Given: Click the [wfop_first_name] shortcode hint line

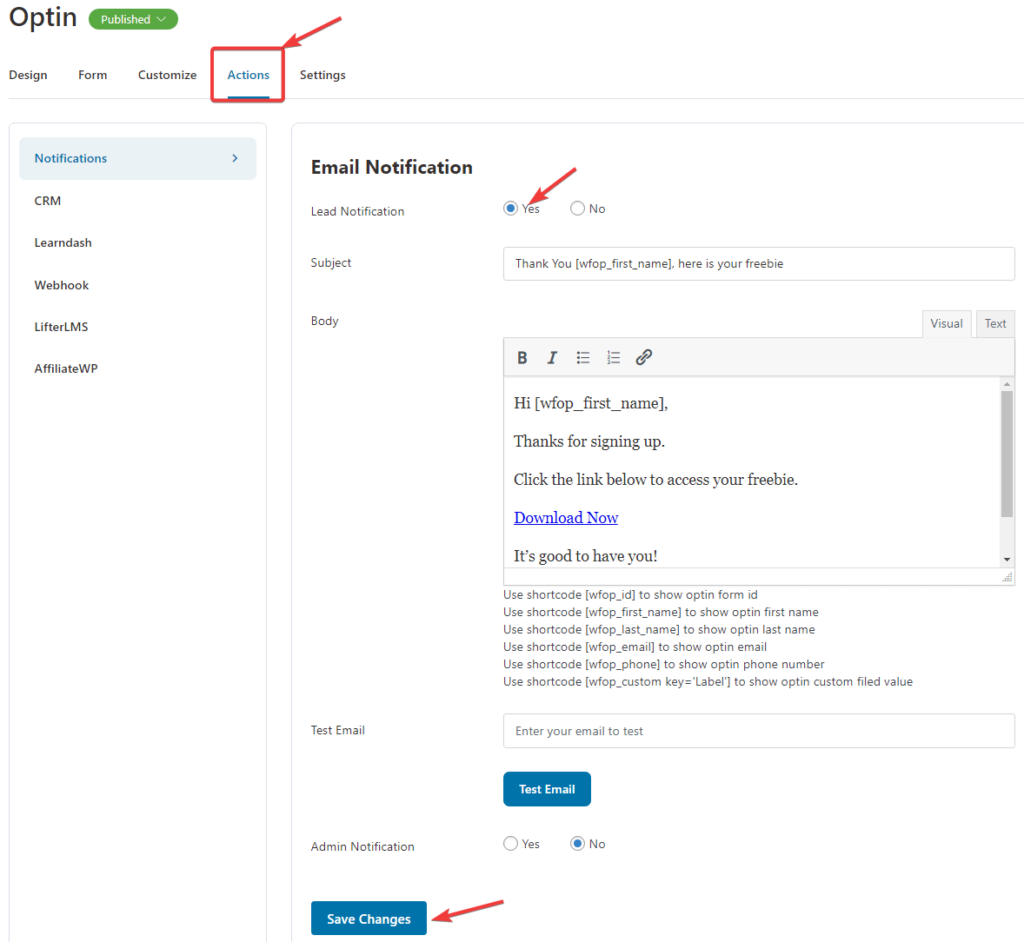Looking at the screenshot, I should pyautogui.click(x=661, y=612).
